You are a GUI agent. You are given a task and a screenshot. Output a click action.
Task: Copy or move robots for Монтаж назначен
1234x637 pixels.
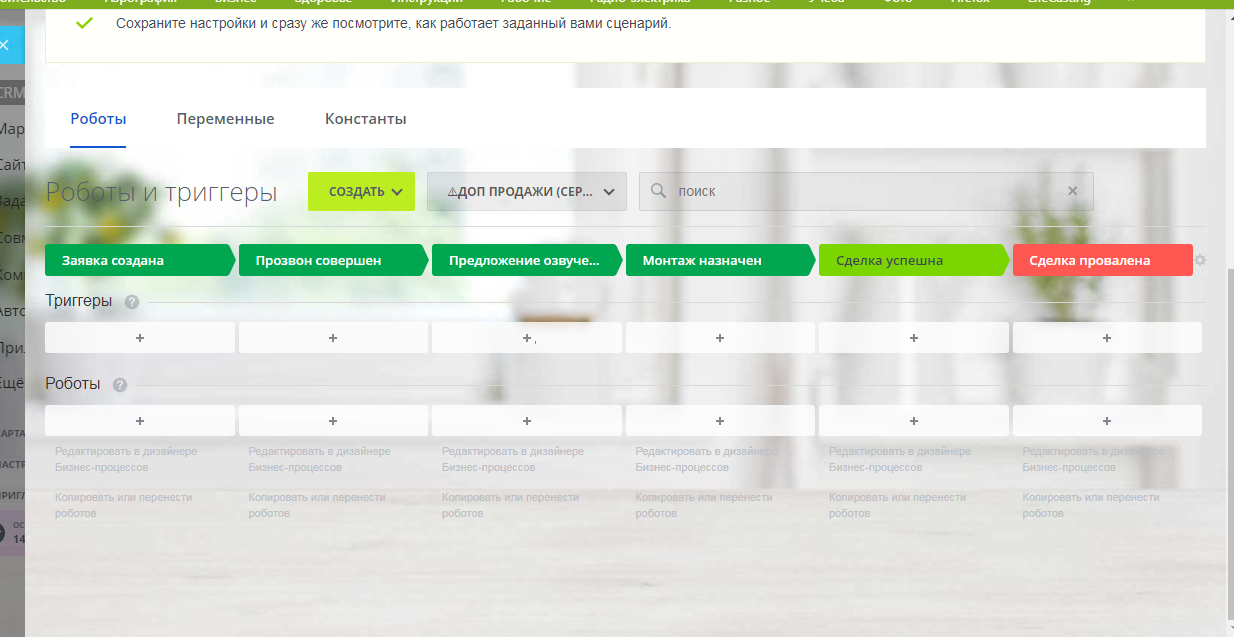pos(704,505)
